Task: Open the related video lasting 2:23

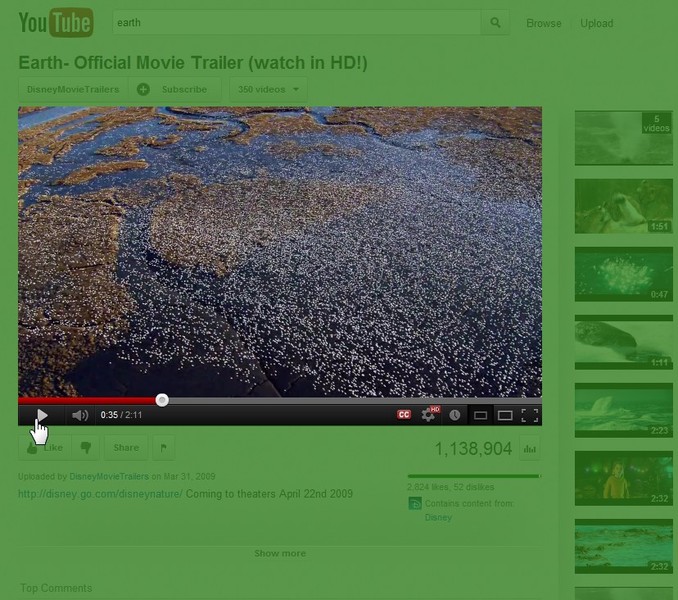Action: pos(624,410)
